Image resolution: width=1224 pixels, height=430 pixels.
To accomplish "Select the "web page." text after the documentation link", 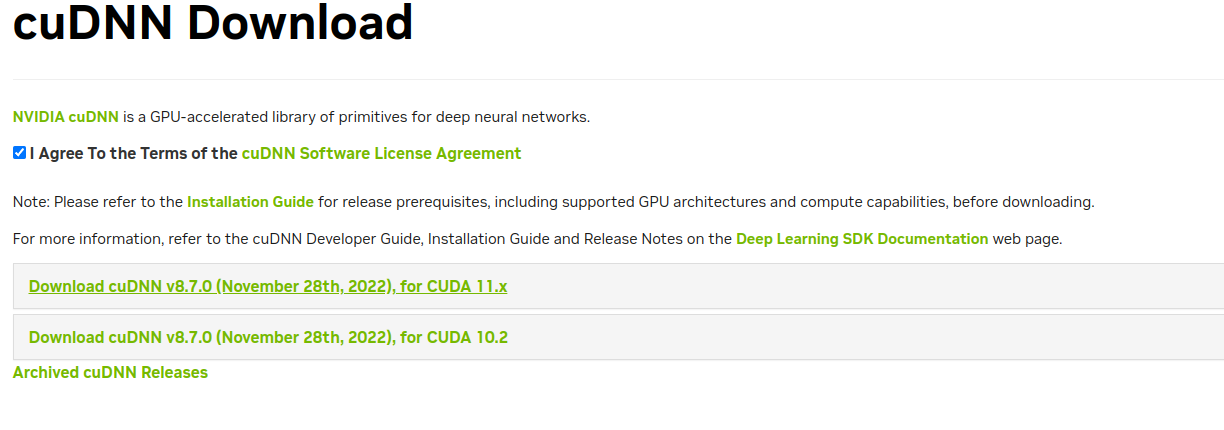I will pyautogui.click(x=1027, y=239).
